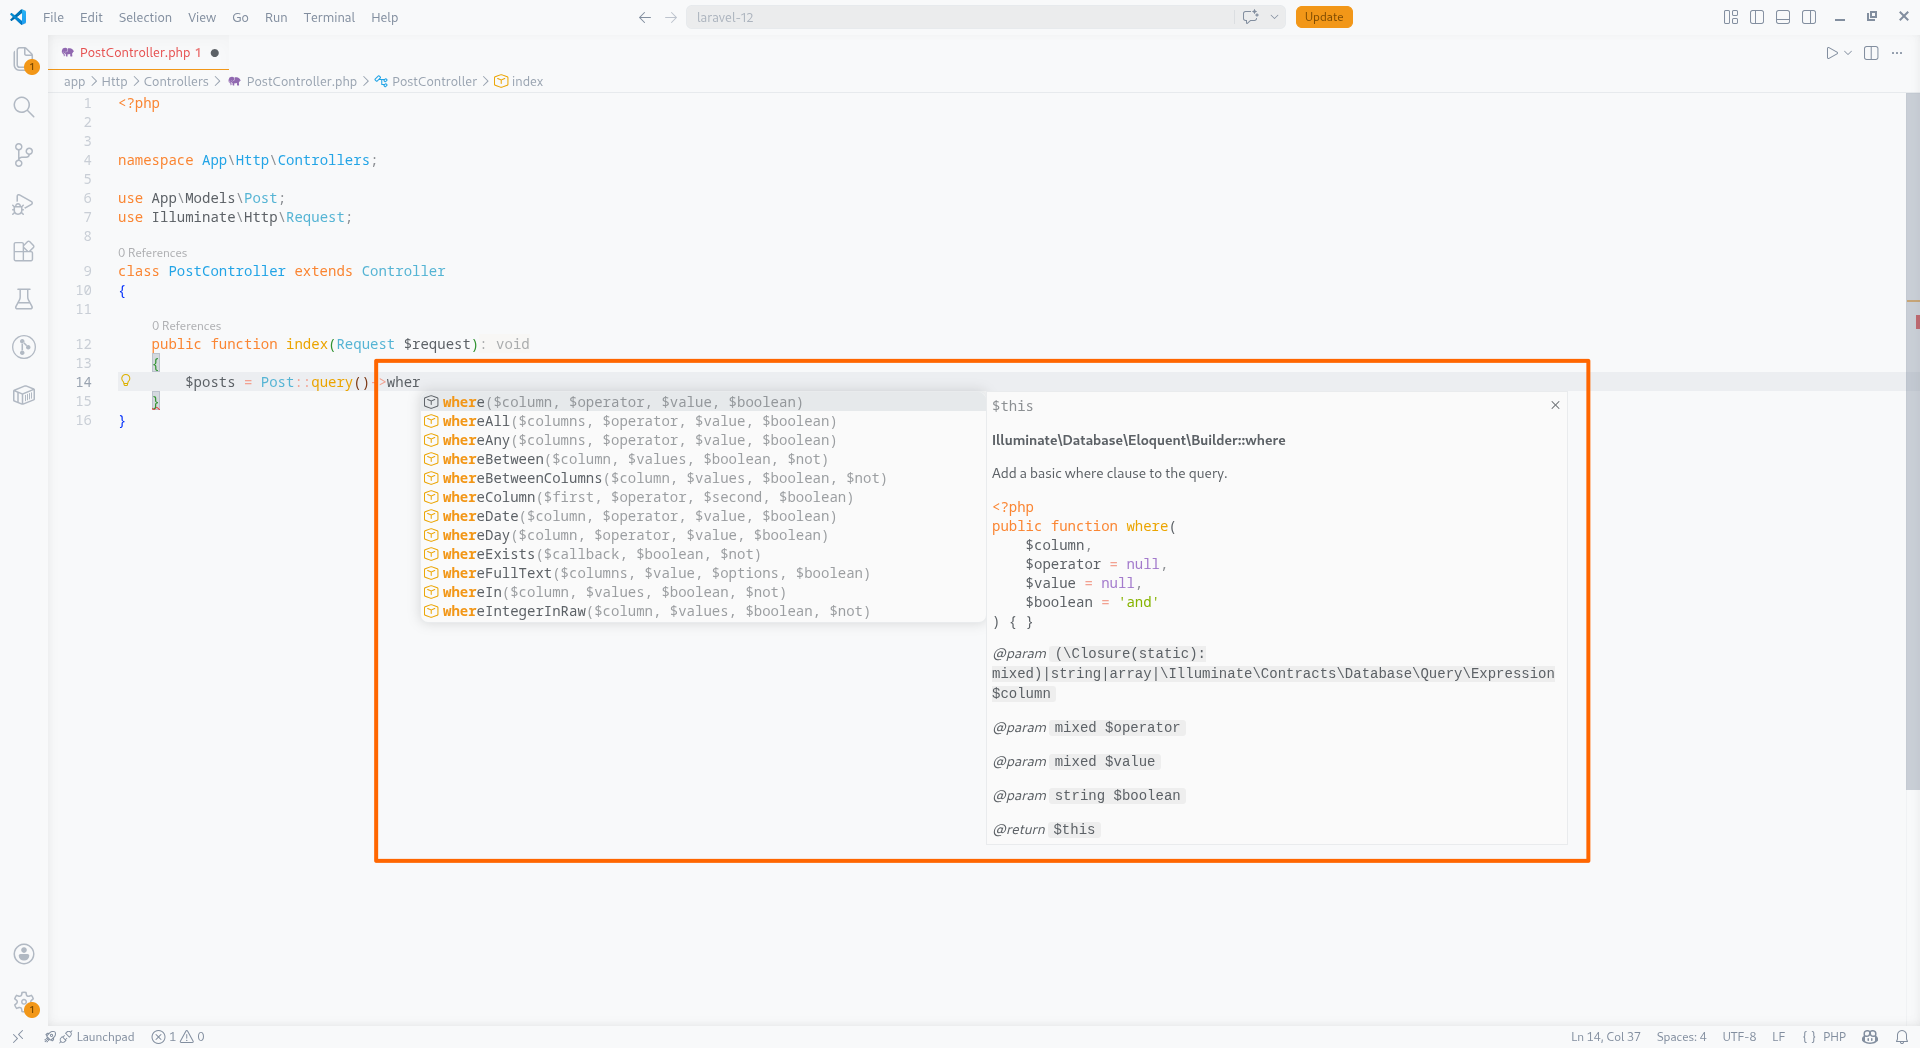Image resolution: width=1920 pixels, height=1048 pixels.
Task: Run the PHP file with play icon
Action: (1831, 53)
